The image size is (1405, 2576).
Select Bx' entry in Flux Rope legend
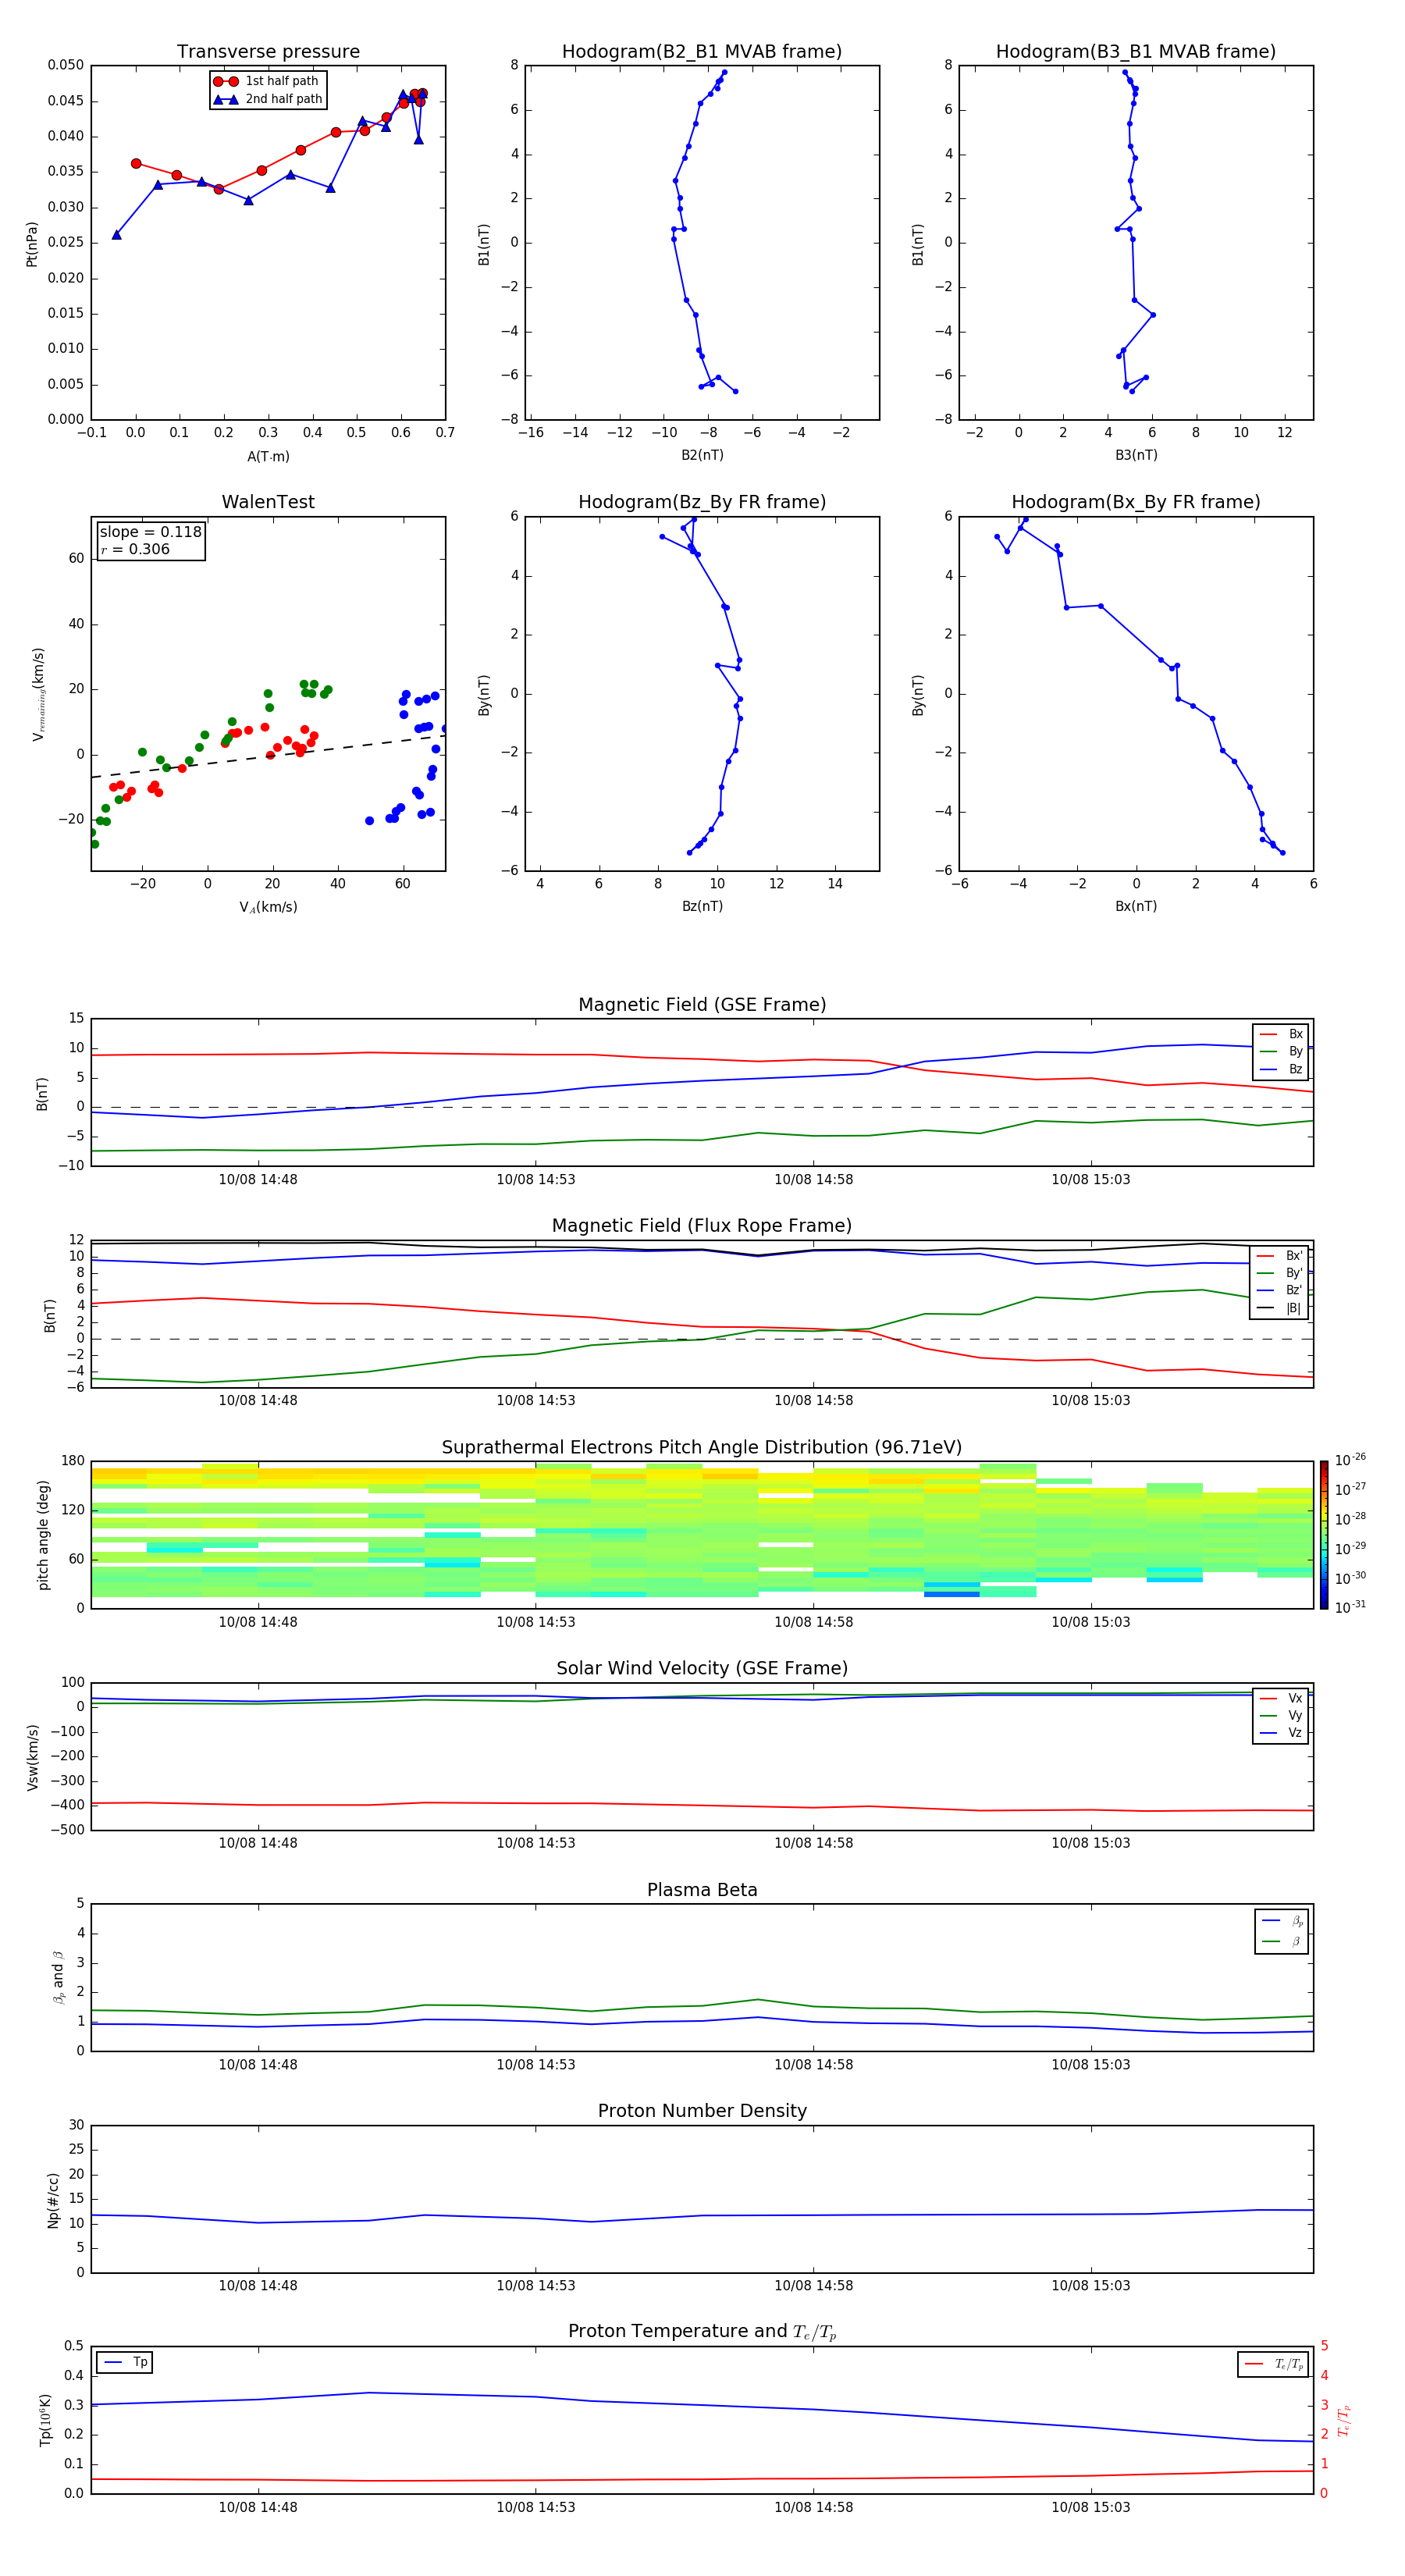point(1279,1256)
